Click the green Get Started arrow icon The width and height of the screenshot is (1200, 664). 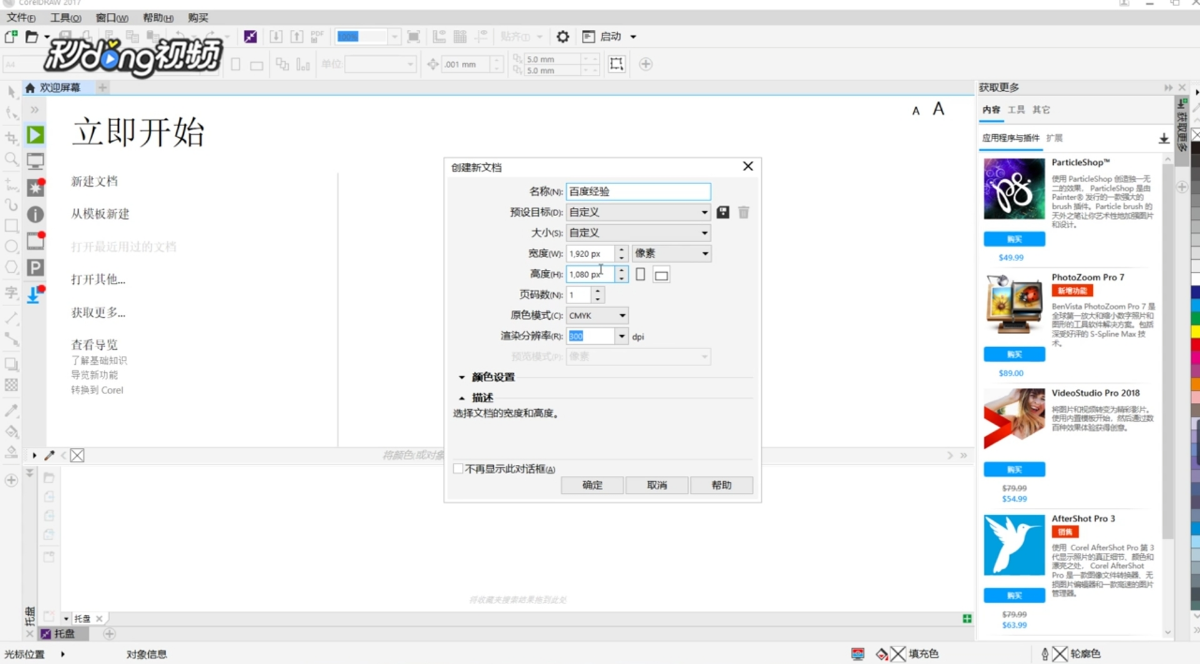tap(35, 134)
